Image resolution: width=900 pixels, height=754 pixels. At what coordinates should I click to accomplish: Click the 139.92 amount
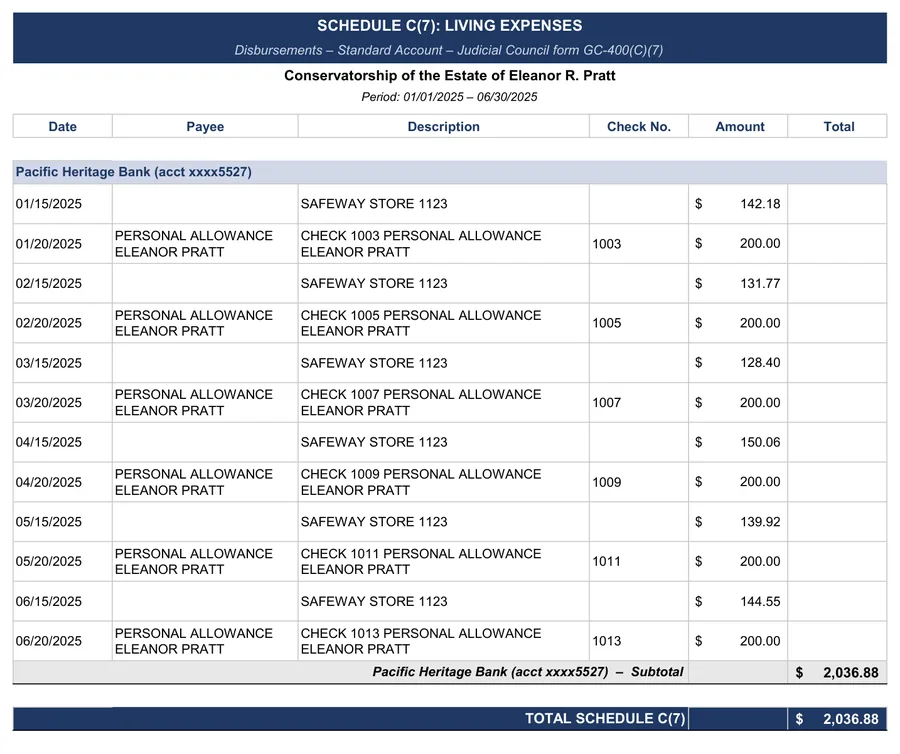pyautogui.click(x=760, y=522)
